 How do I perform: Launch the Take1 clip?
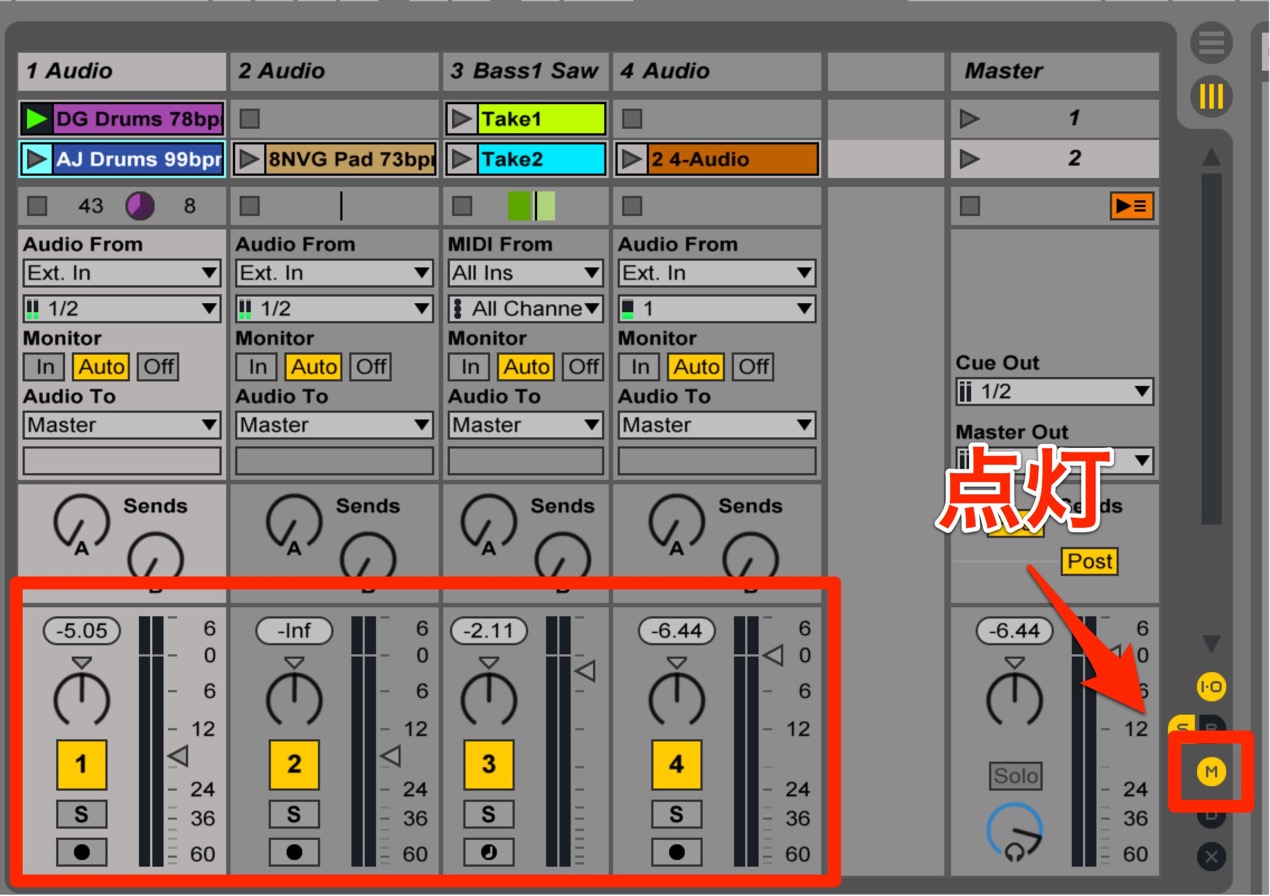pos(461,119)
